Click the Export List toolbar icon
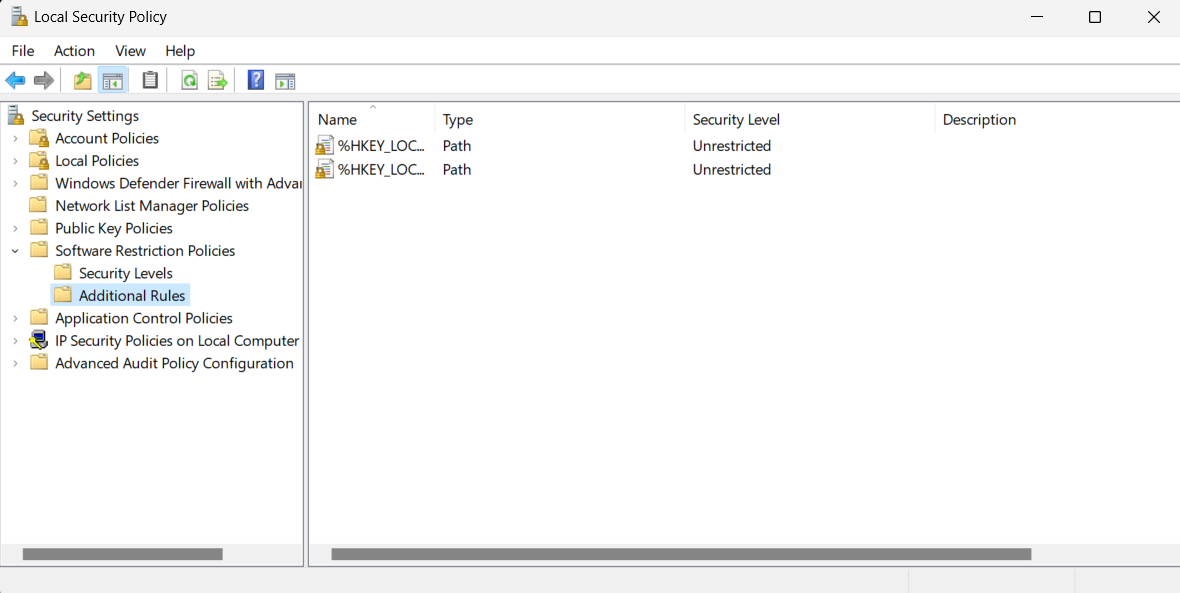 point(217,80)
